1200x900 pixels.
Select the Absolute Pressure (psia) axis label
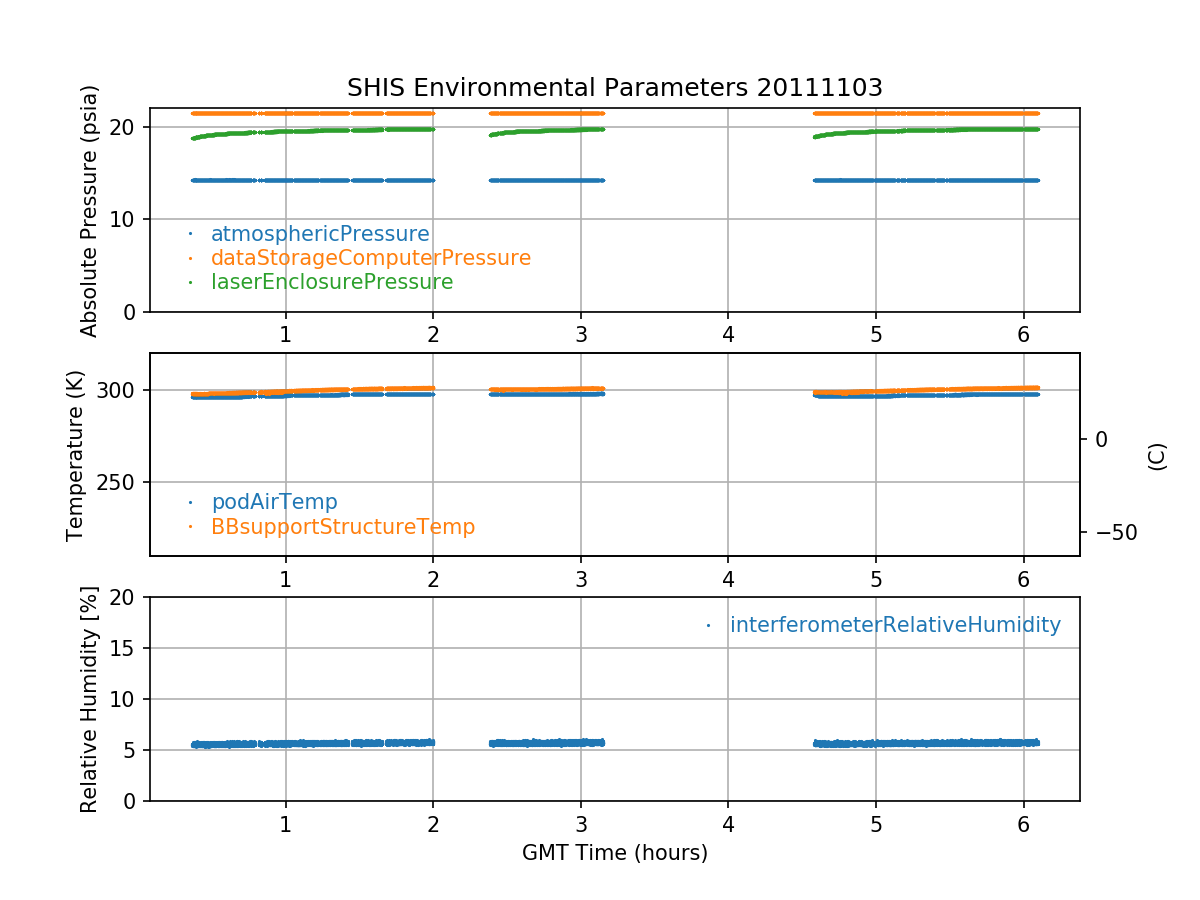(90, 210)
